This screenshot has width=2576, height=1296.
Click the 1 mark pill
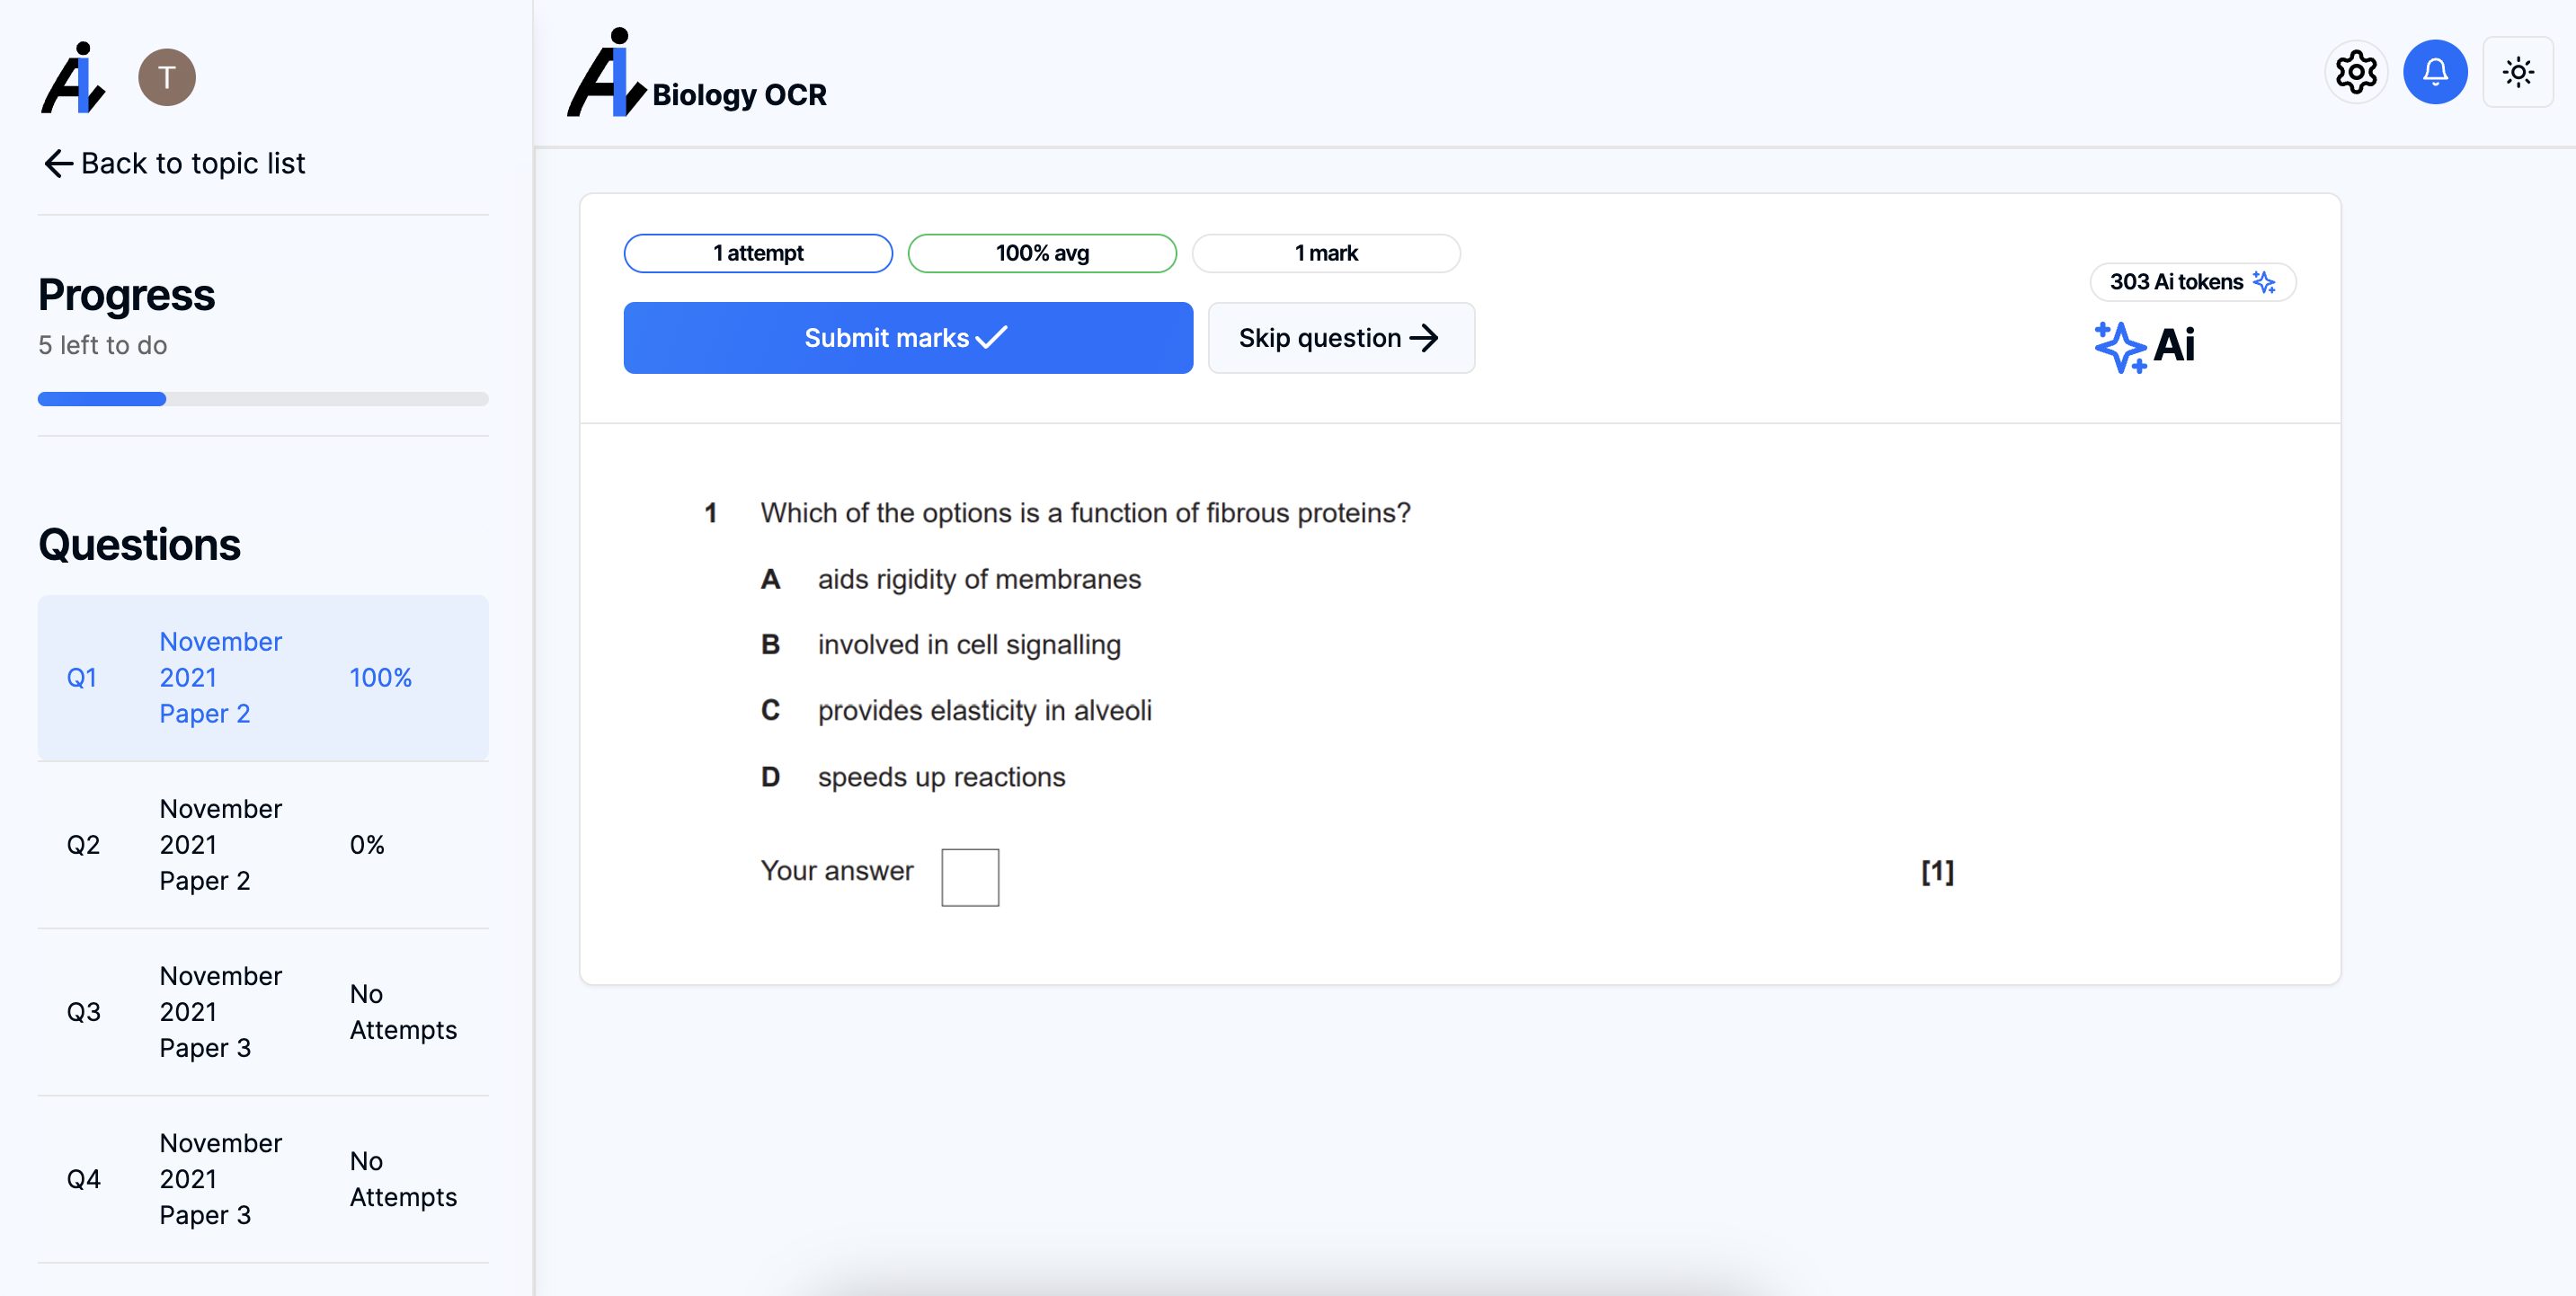click(1325, 253)
